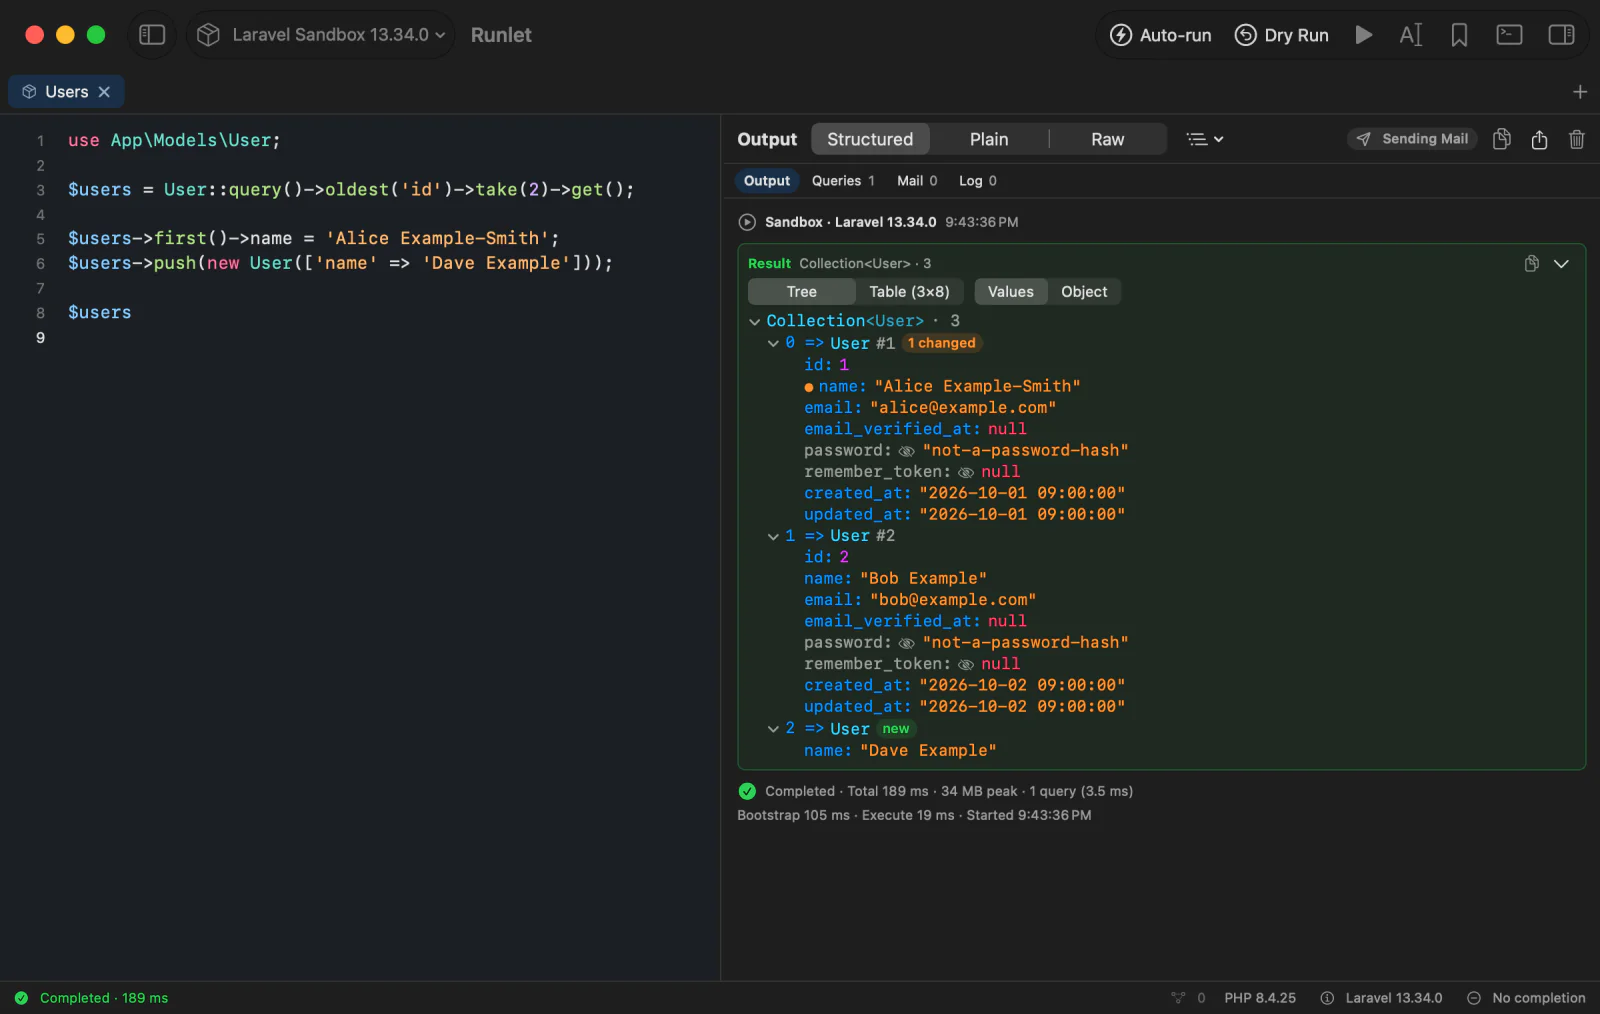Open the Mail 0 sub-tab

point(917,181)
